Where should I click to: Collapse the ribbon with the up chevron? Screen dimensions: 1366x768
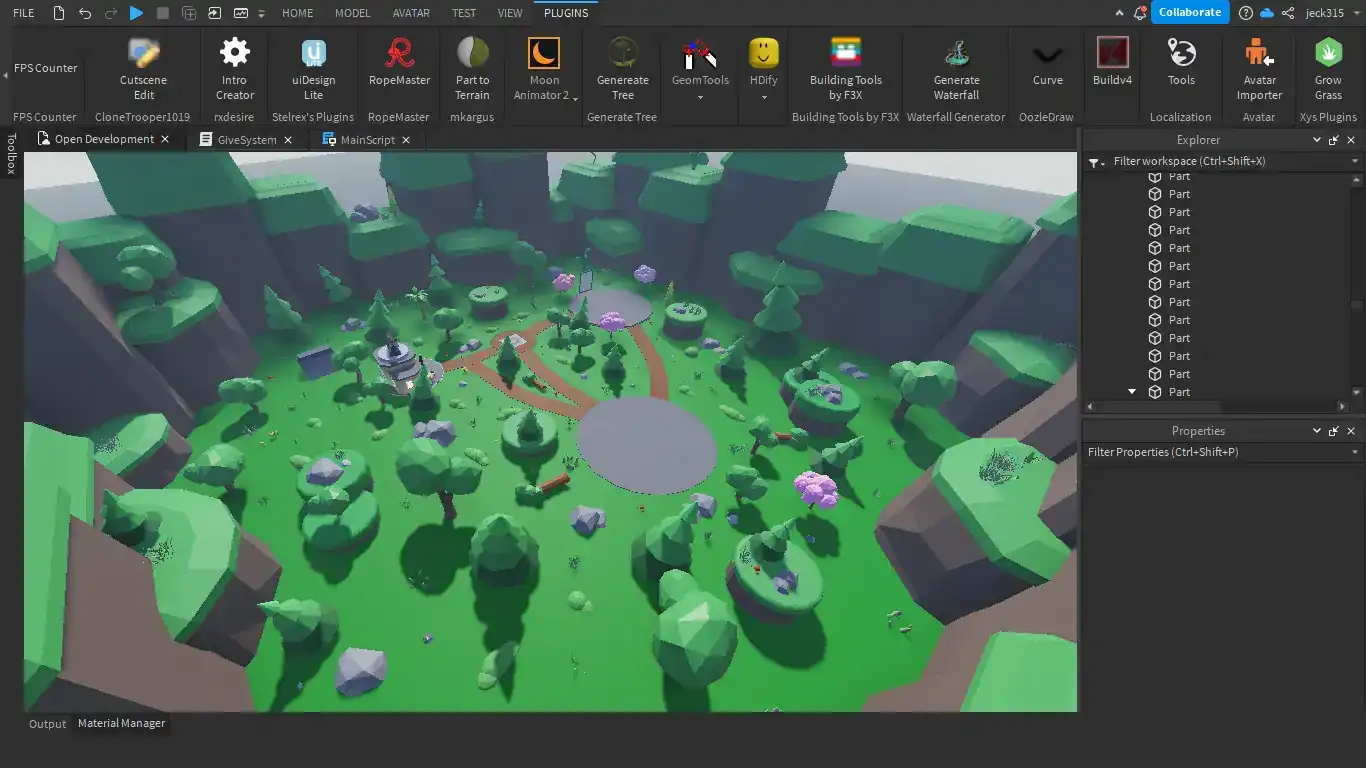pyautogui.click(x=1120, y=13)
